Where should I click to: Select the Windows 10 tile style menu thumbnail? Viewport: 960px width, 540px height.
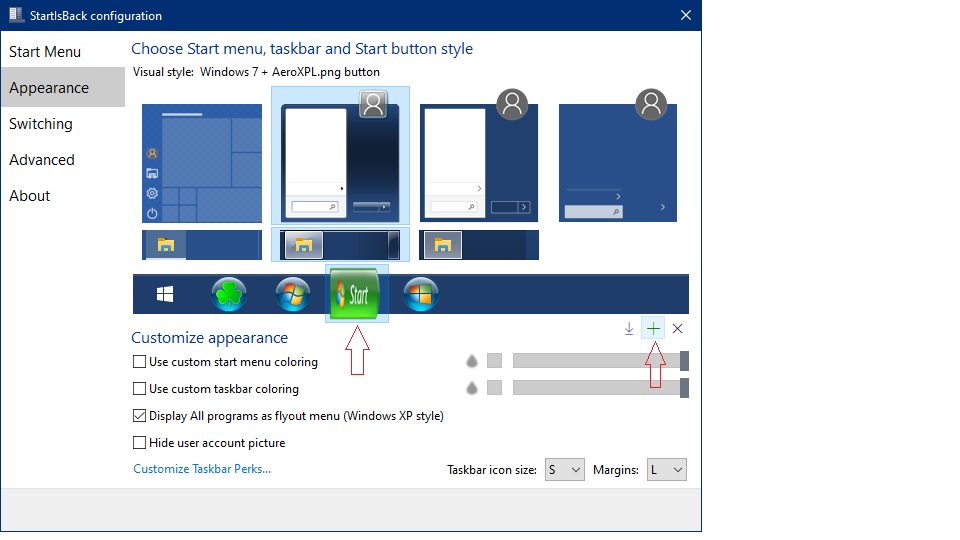pyautogui.click(x=202, y=163)
